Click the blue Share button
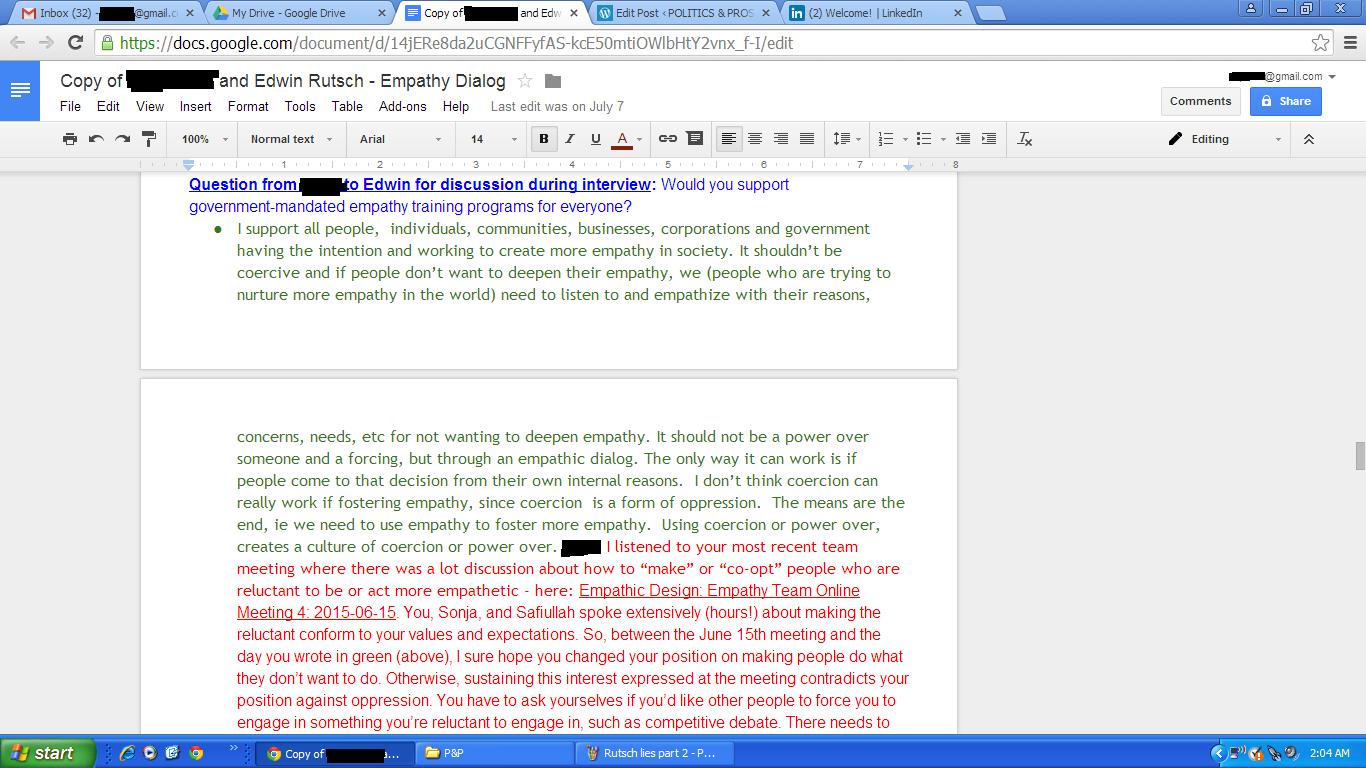 pos(1285,101)
